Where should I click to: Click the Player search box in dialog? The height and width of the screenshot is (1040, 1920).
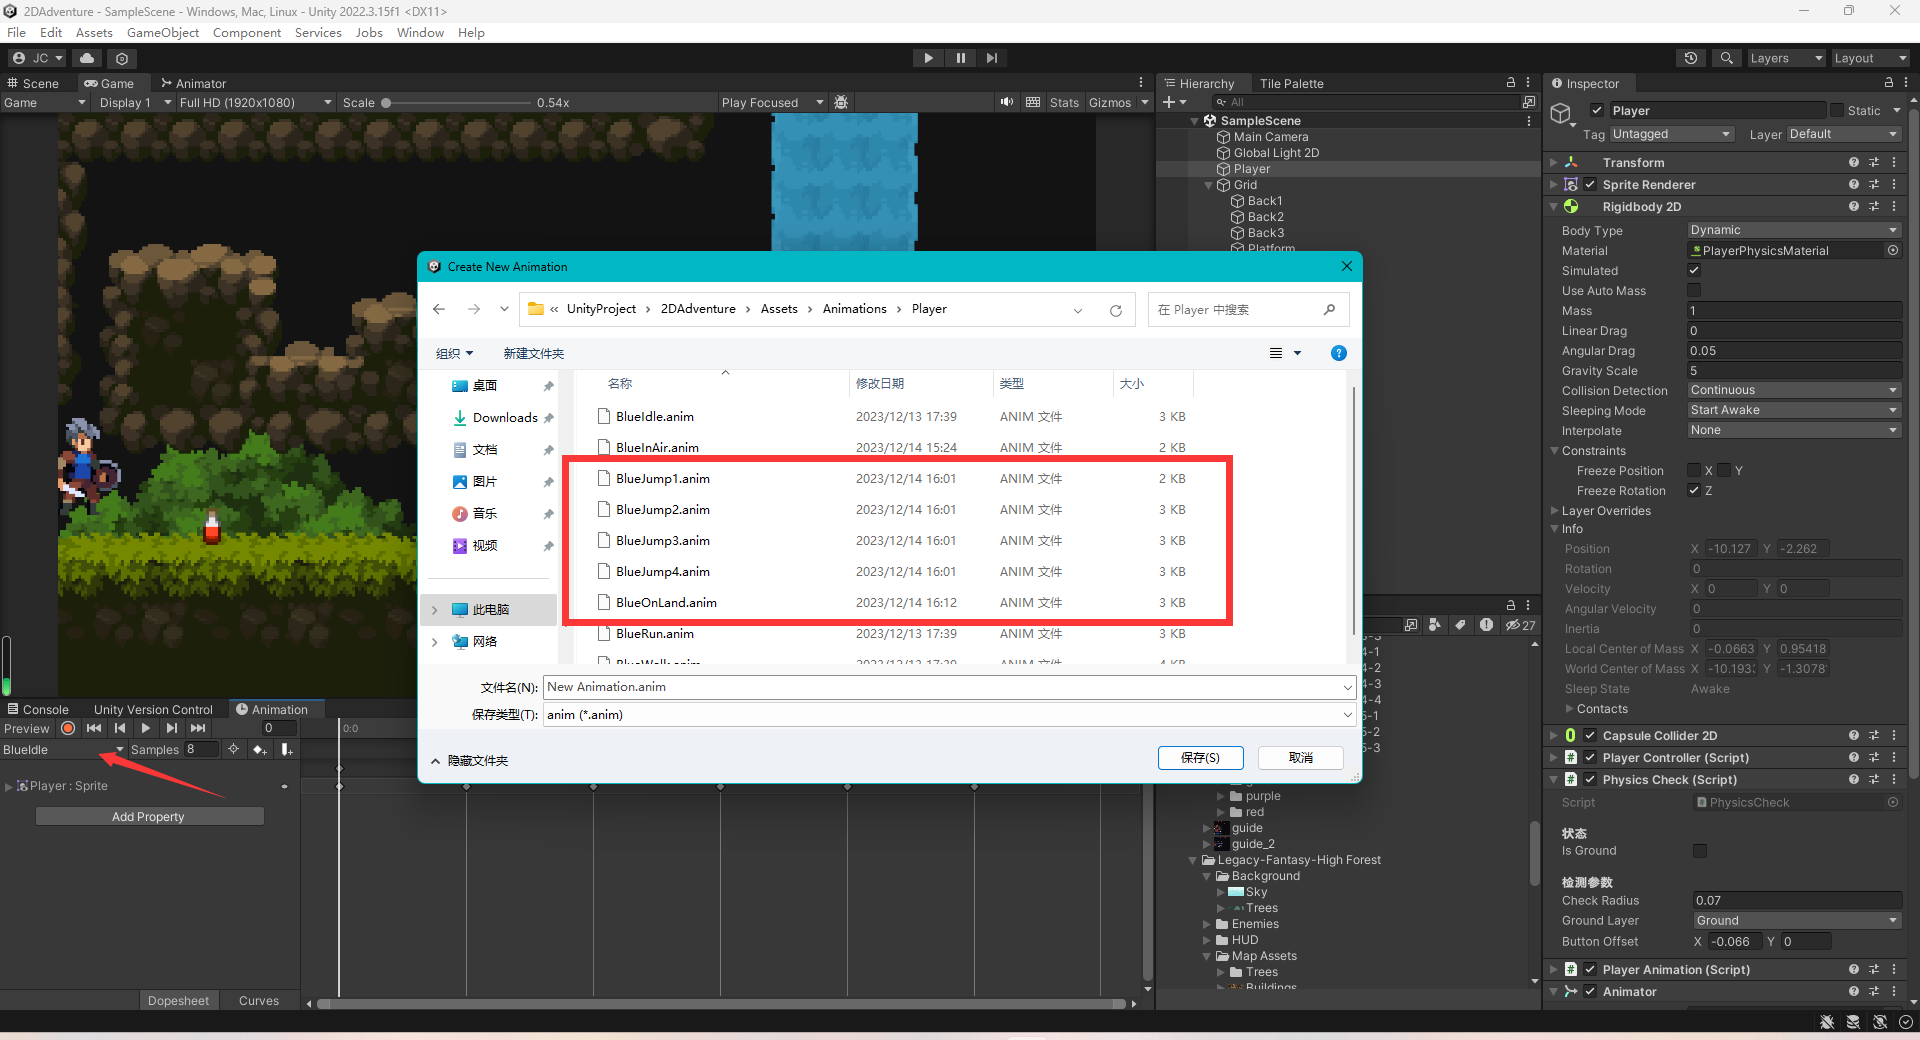coord(1248,310)
